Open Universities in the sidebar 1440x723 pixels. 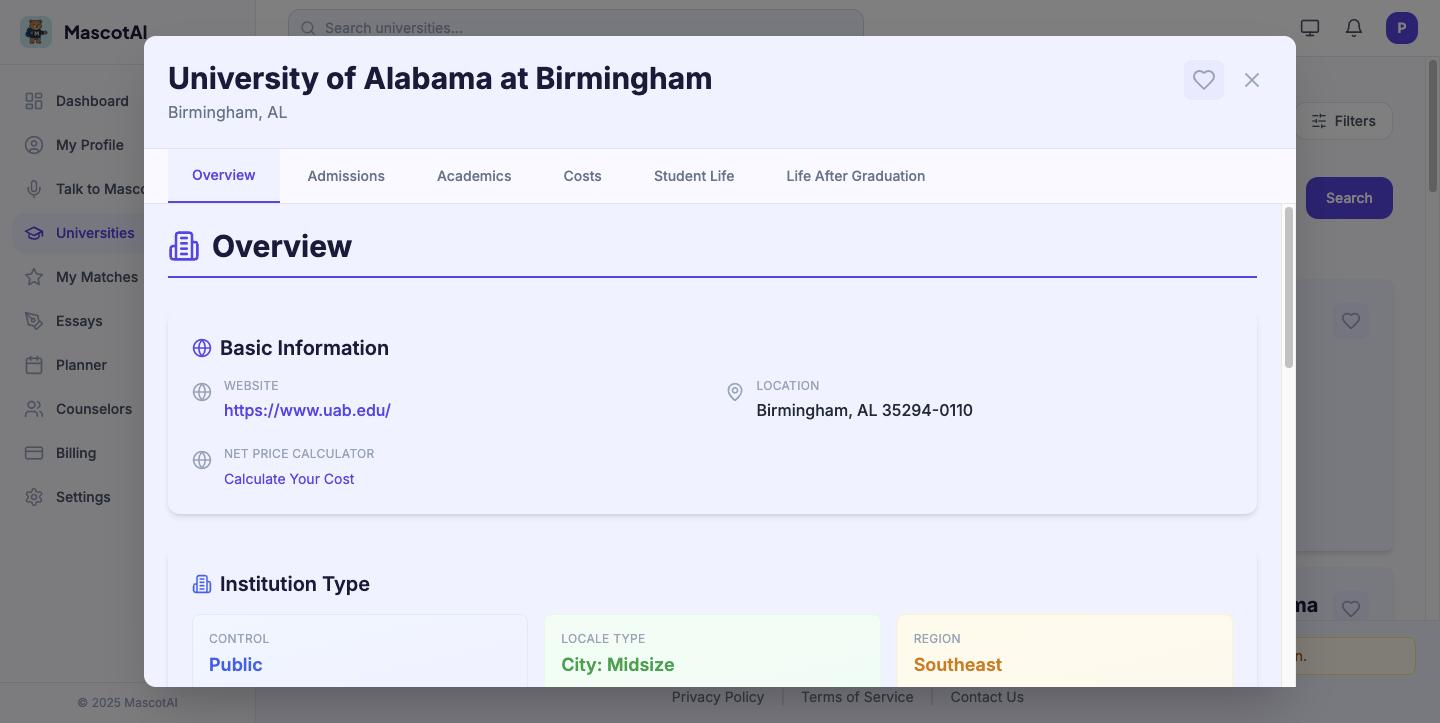click(x=95, y=233)
